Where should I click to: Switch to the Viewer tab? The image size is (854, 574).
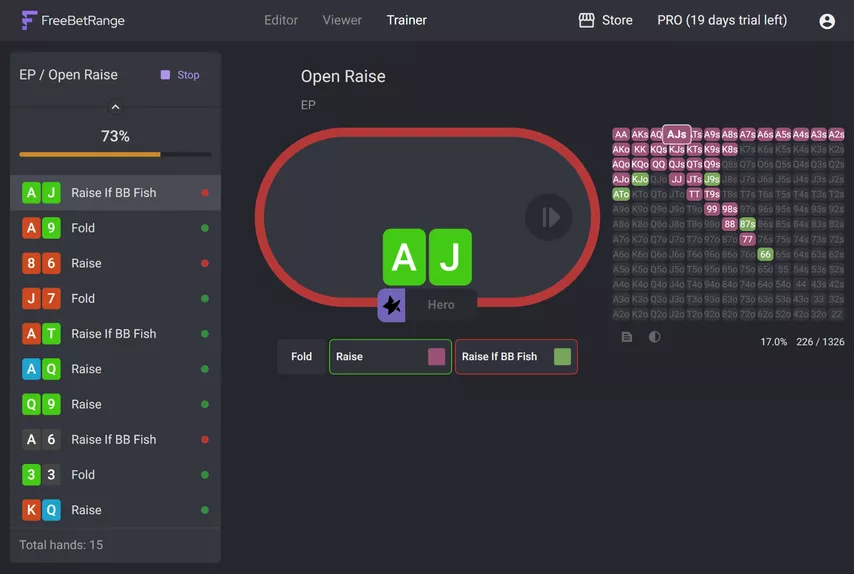[x=342, y=20]
